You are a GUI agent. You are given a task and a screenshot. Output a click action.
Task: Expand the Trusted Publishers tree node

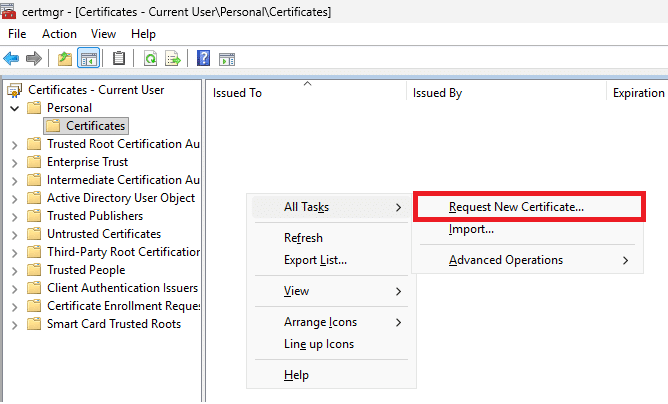pyautogui.click(x=14, y=216)
